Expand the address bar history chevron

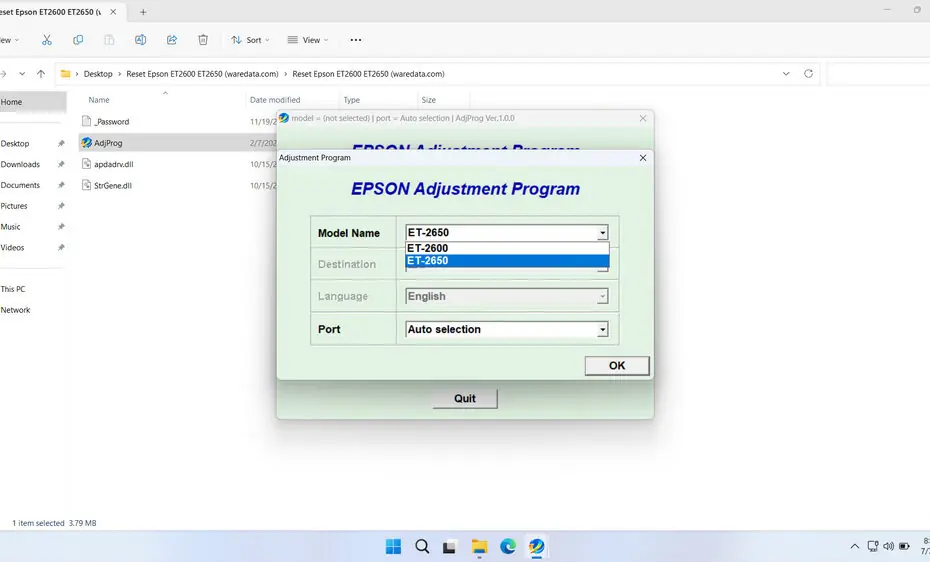pyautogui.click(x=786, y=74)
